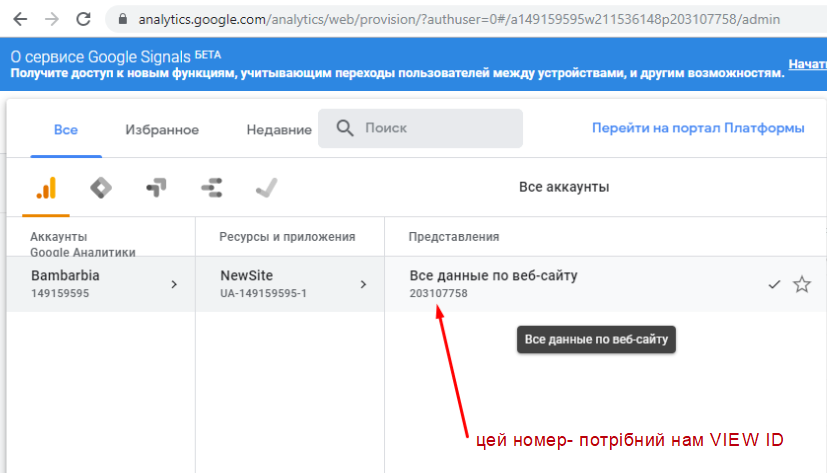
Task: Switch to the Все tab
Action: pos(66,130)
